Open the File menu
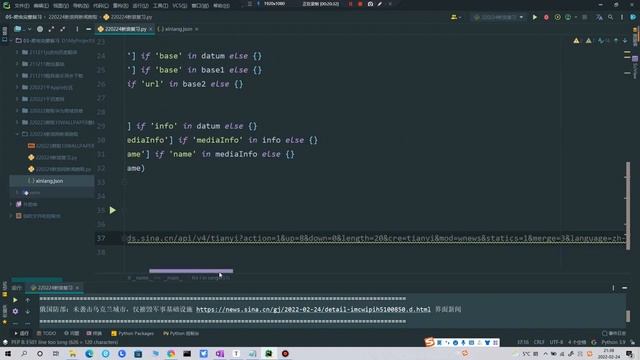The image size is (640, 360). [22, 6]
